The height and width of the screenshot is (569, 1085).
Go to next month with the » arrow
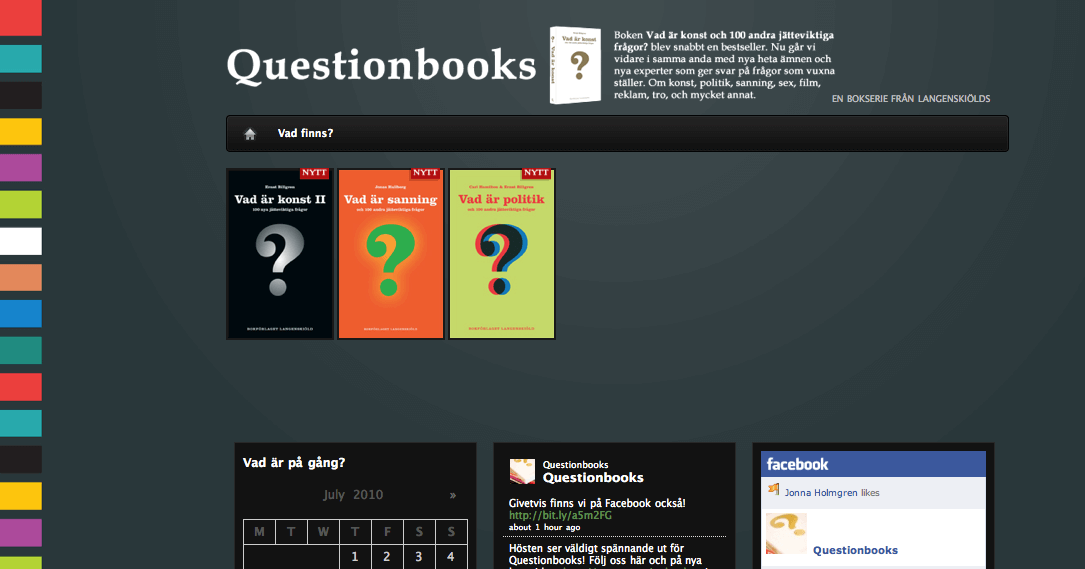coord(453,495)
